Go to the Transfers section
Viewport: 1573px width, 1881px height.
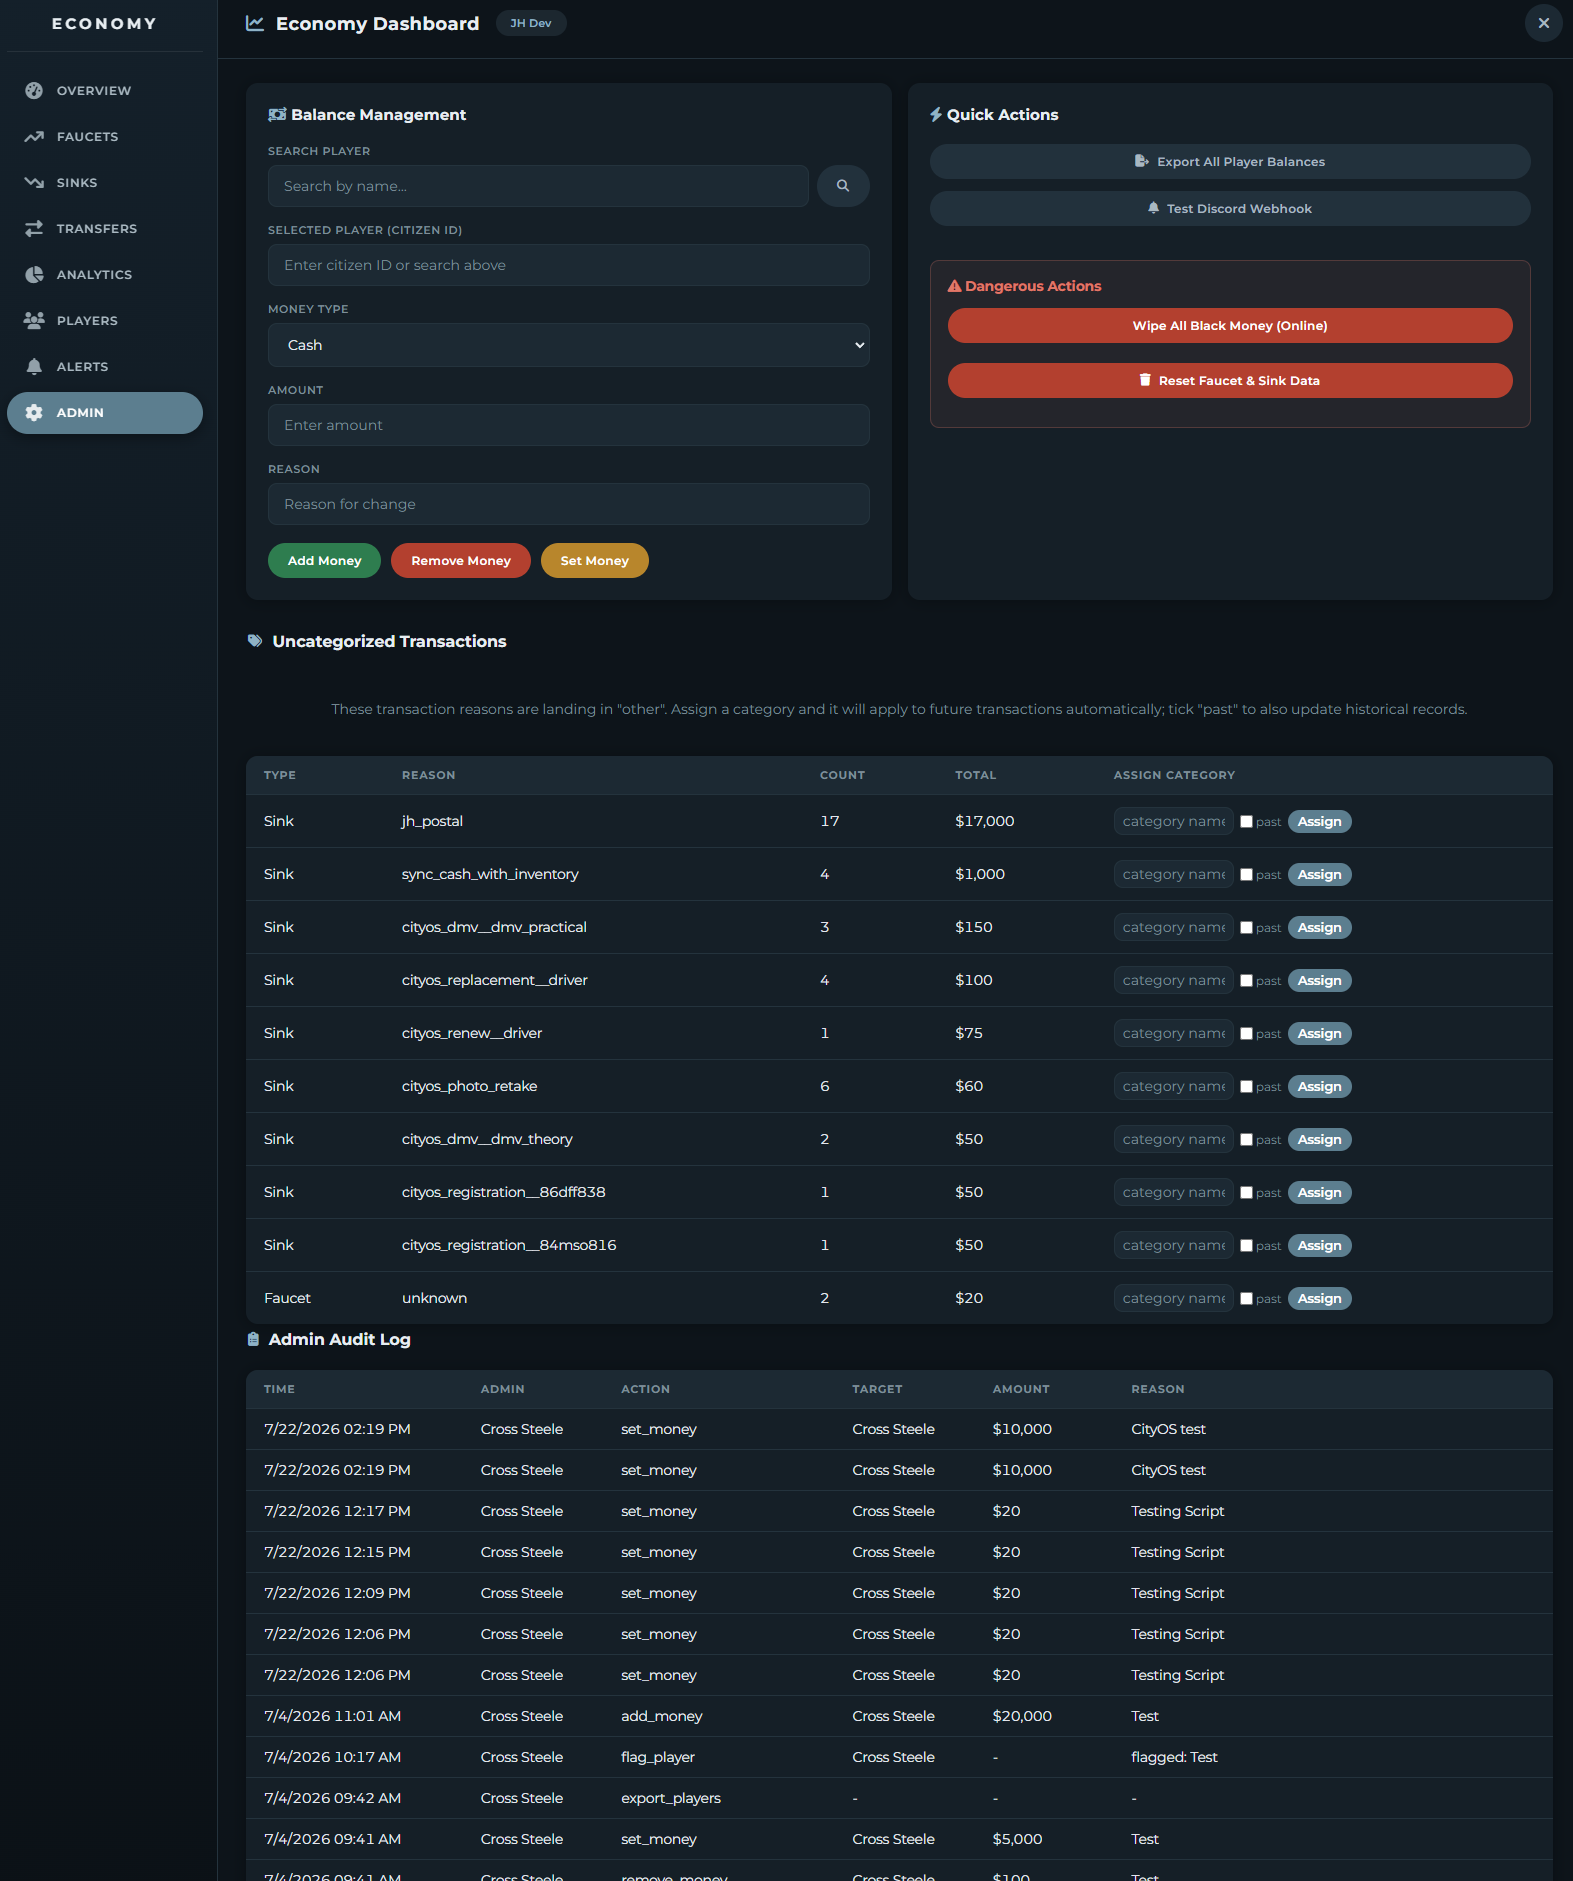[105, 229]
